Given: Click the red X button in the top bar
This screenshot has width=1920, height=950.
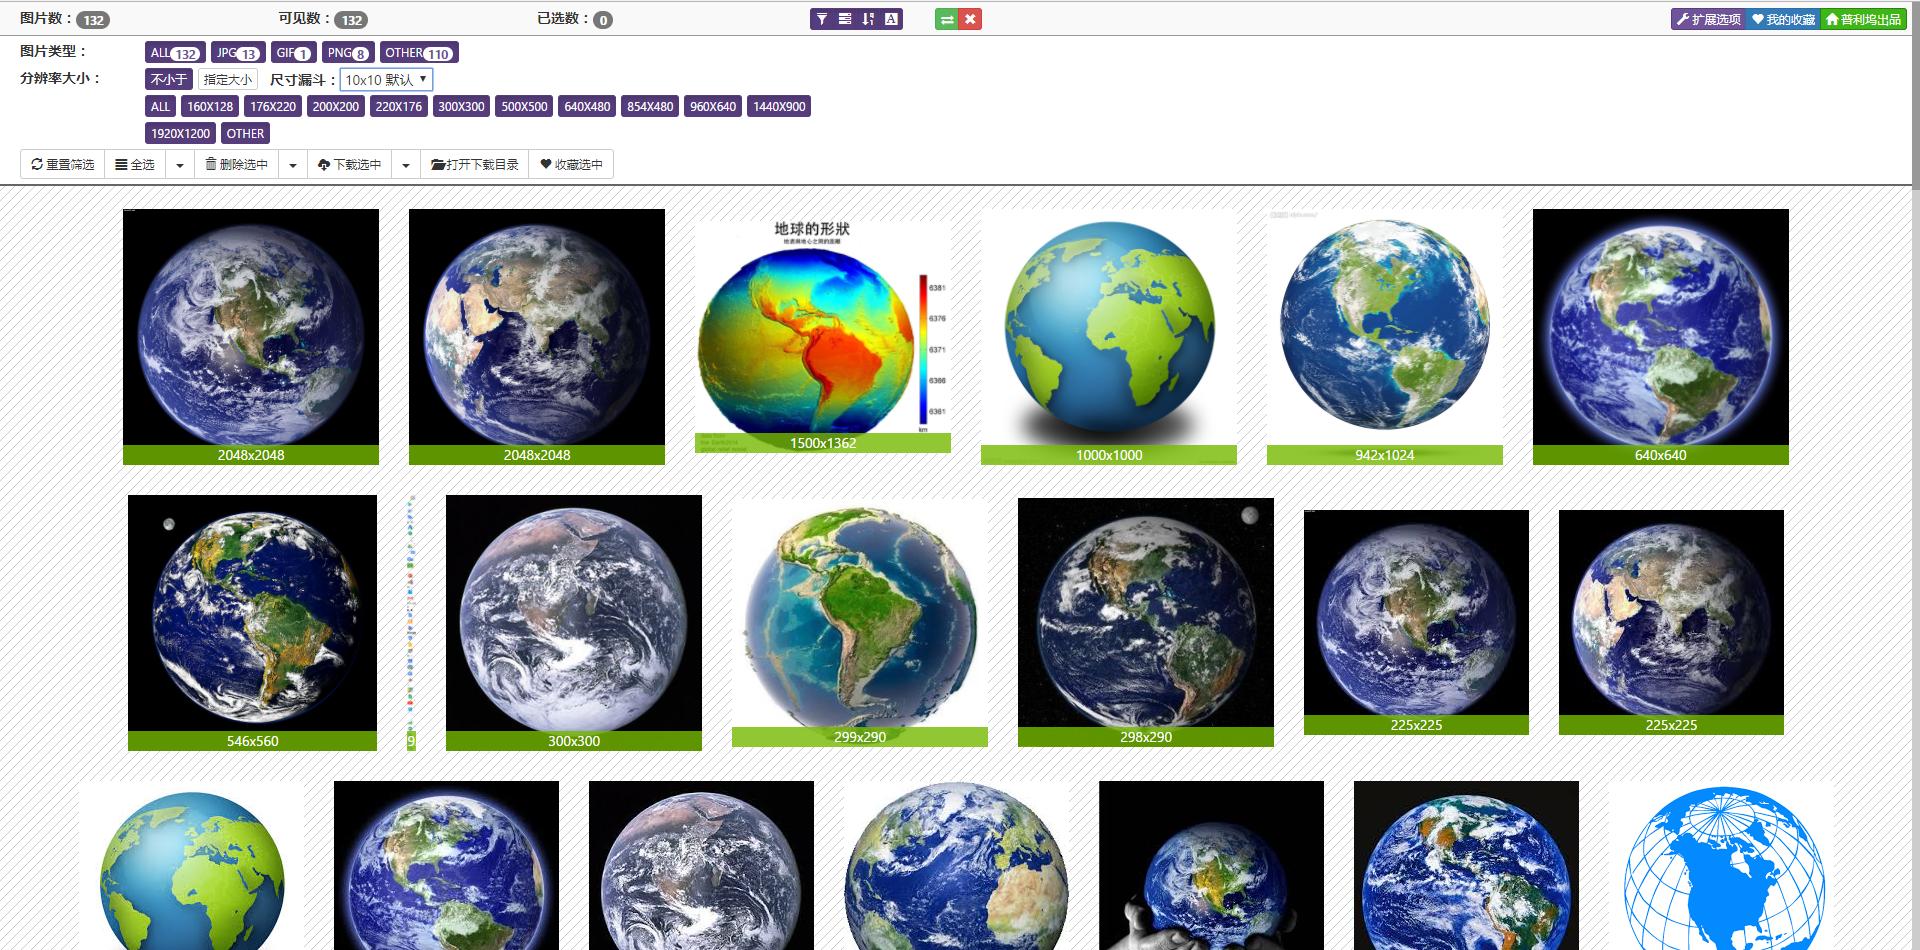Looking at the screenshot, I should click(x=970, y=19).
